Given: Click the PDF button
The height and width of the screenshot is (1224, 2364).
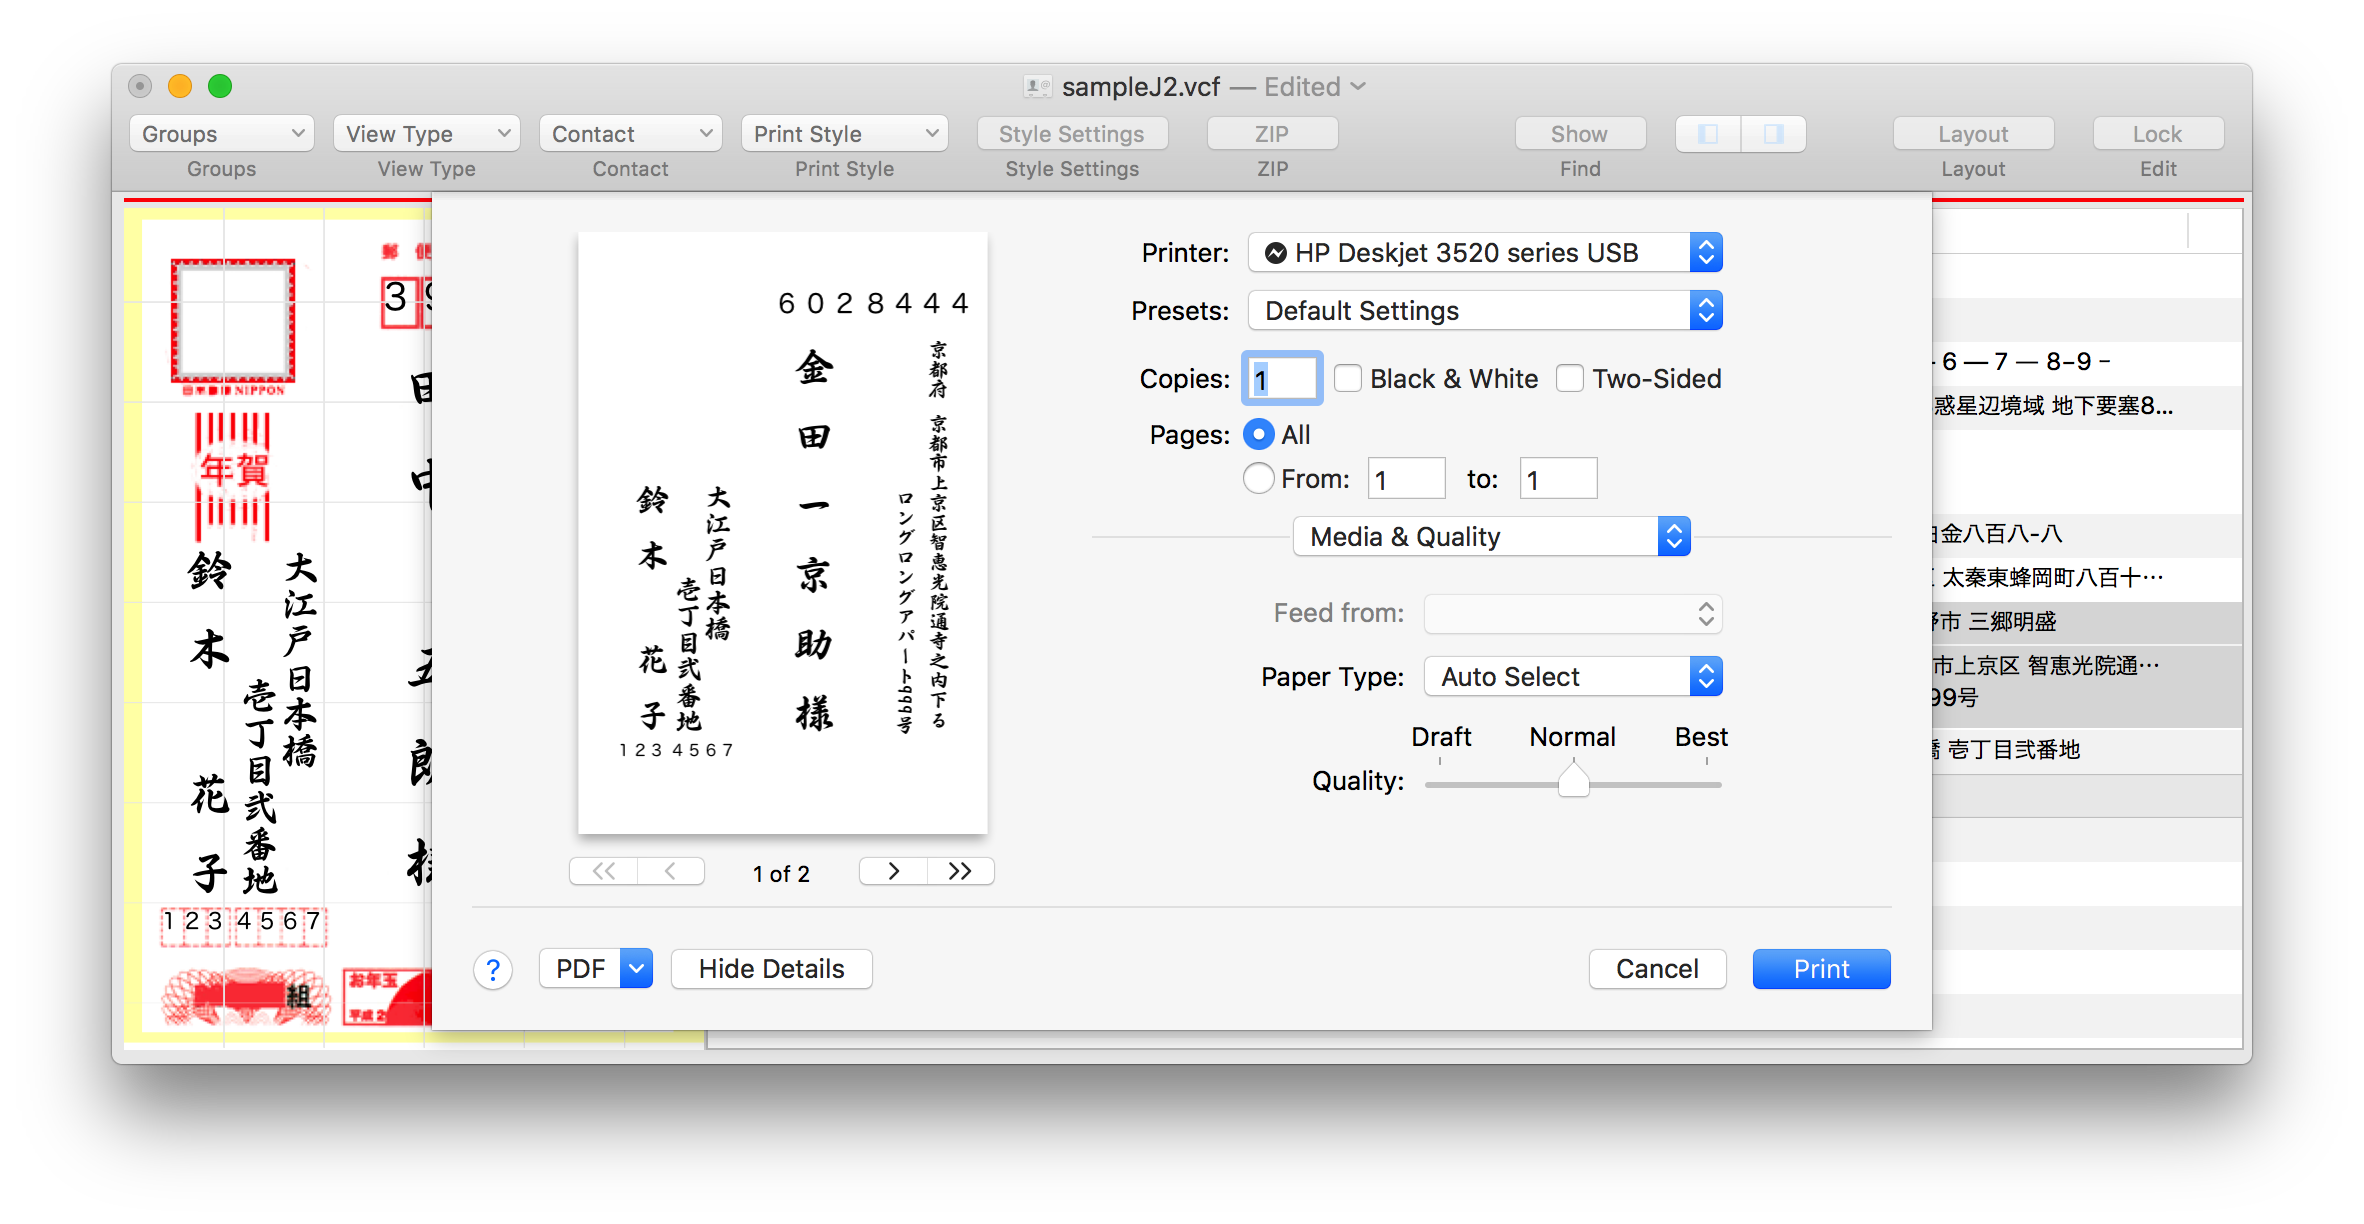Looking at the screenshot, I should point(580,969).
